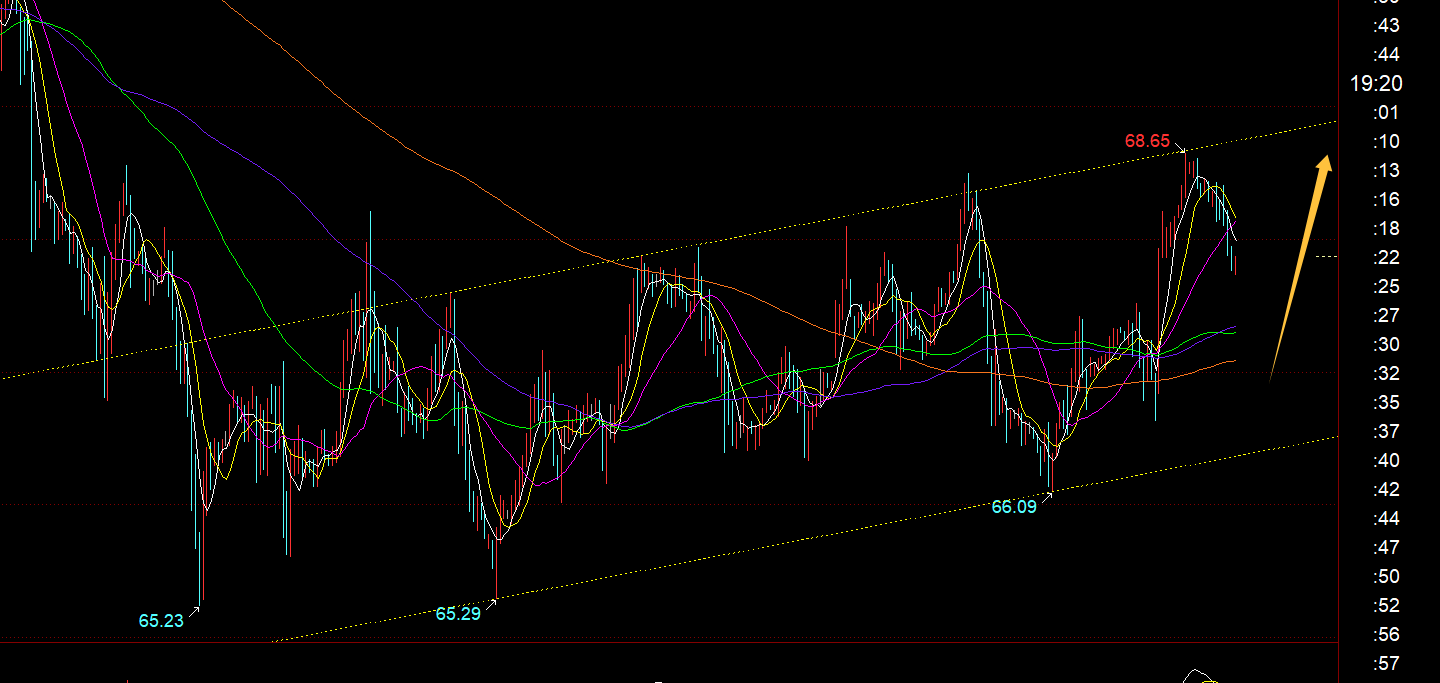Select the :32 entry in time column
The height and width of the screenshot is (683, 1440).
[x=1386, y=374]
